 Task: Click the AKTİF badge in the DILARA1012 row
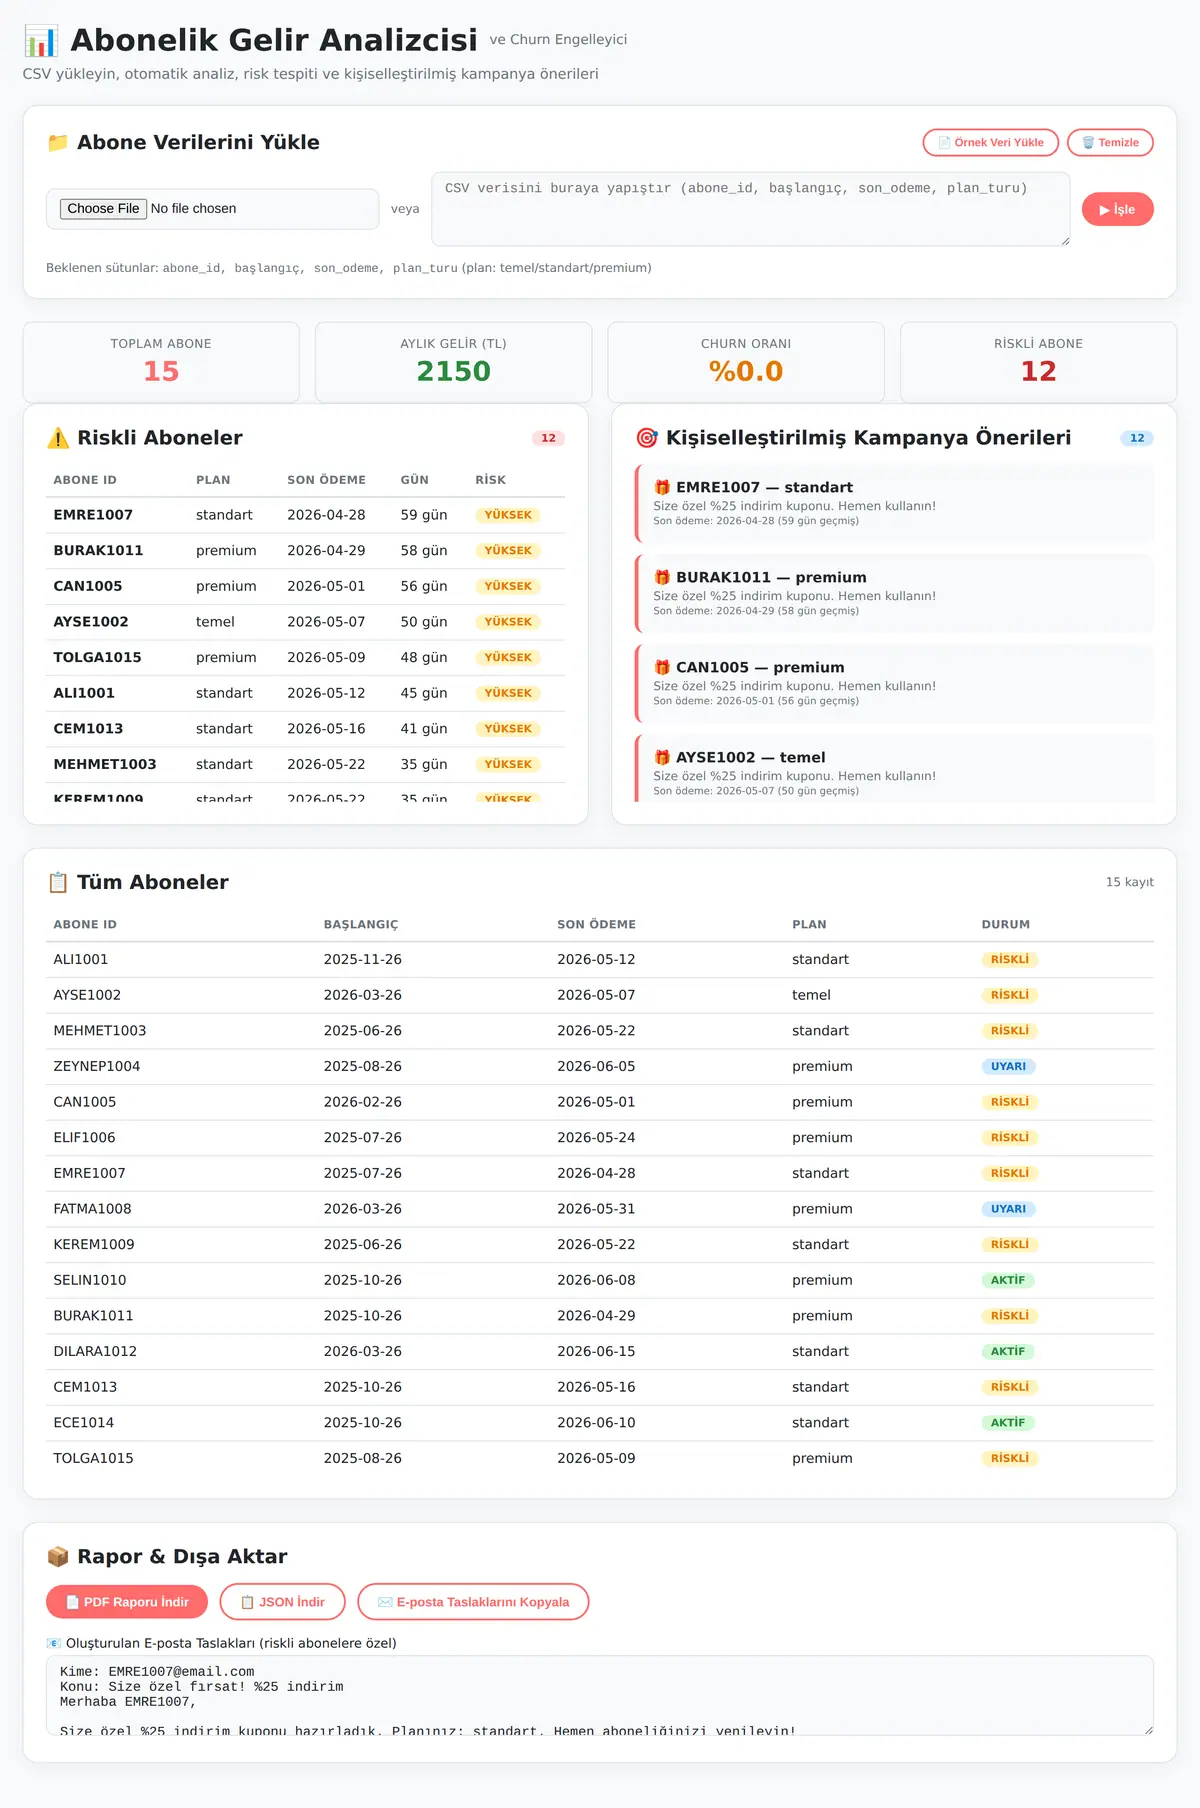[1008, 1351]
